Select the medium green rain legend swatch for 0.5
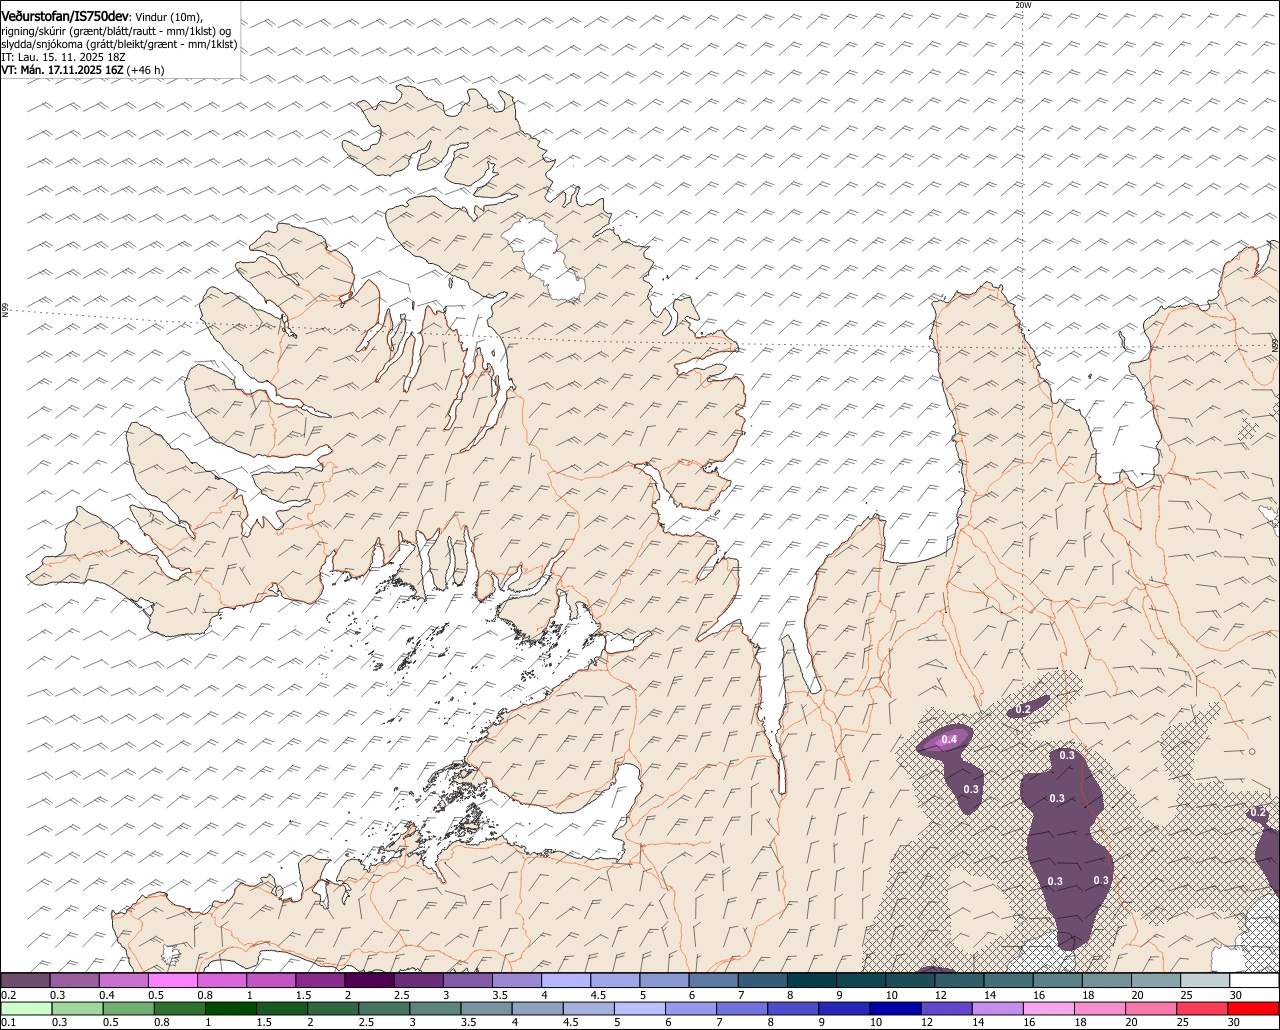The width and height of the screenshot is (1280, 1030). point(128,1008)
